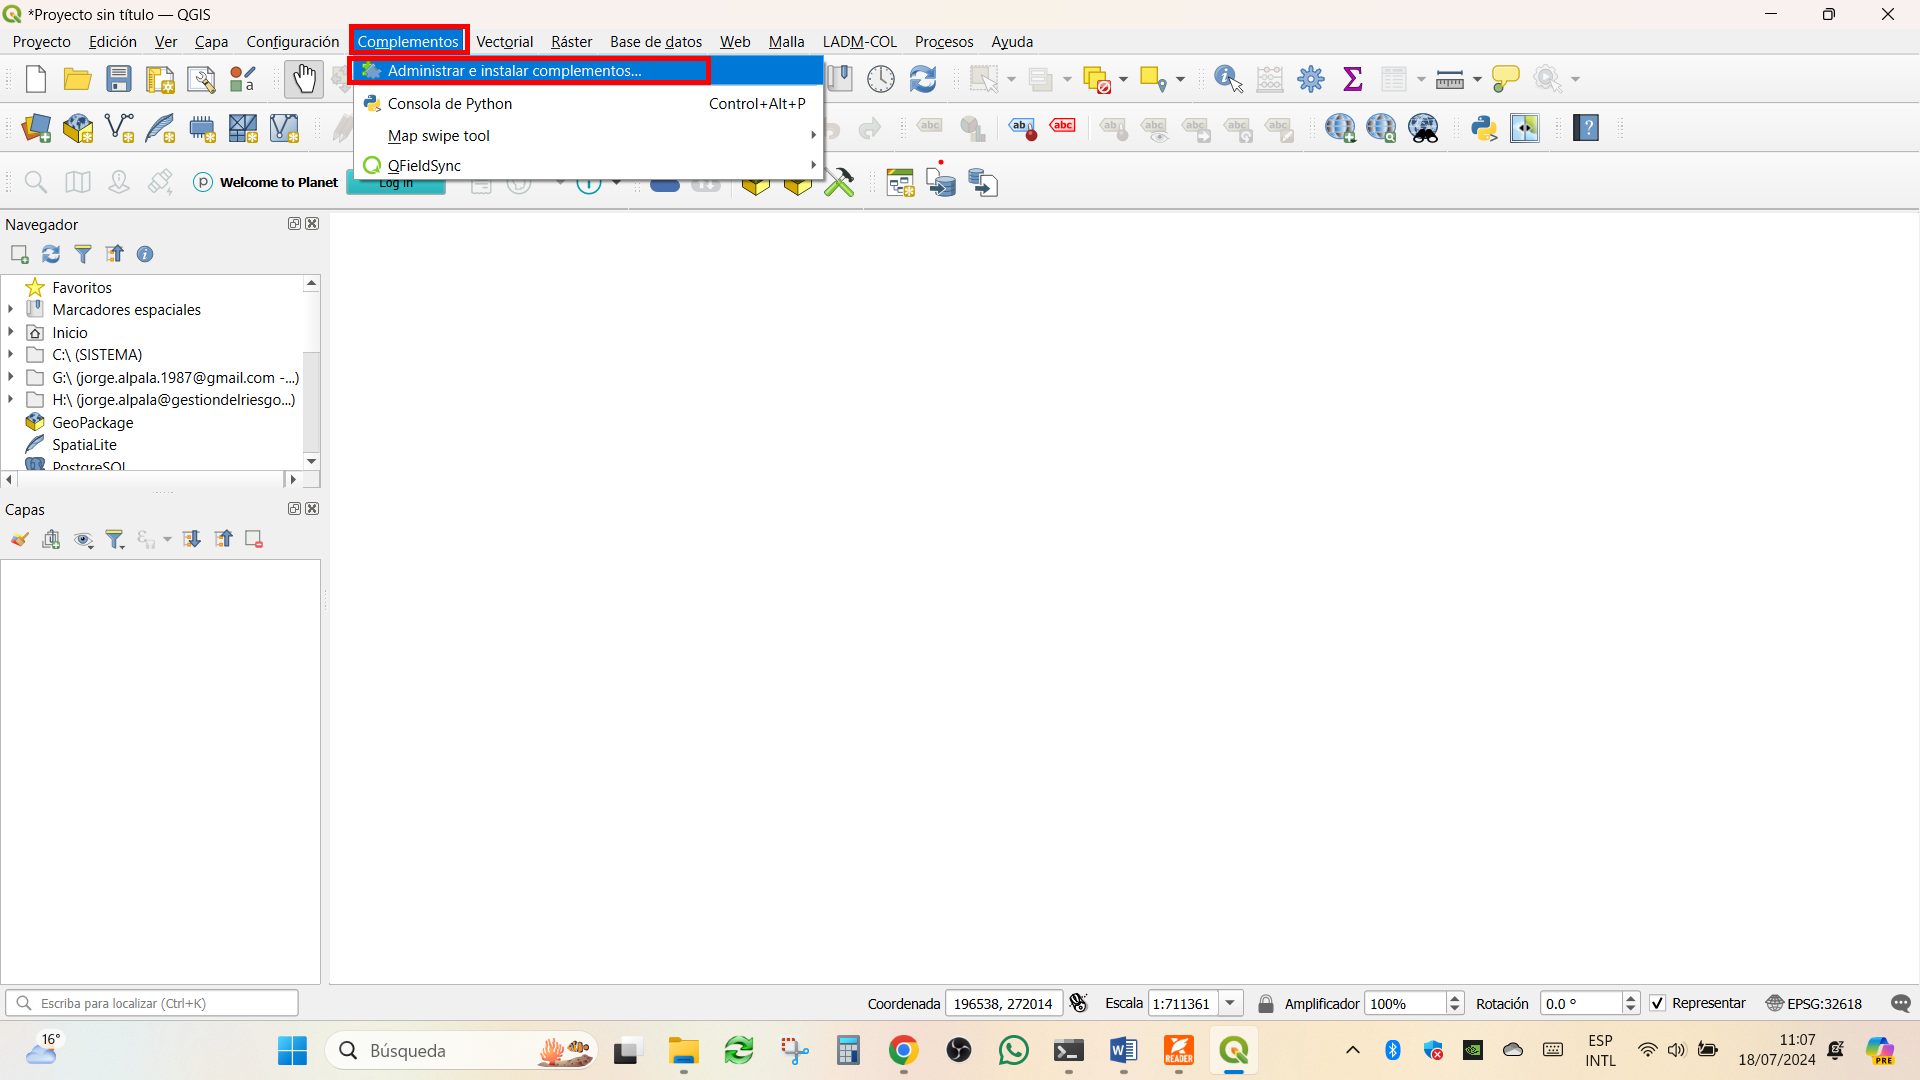Viewport: 1920px width, 1080px height.
Task: Toggle the scale lock icon
Action: 1266,1003
